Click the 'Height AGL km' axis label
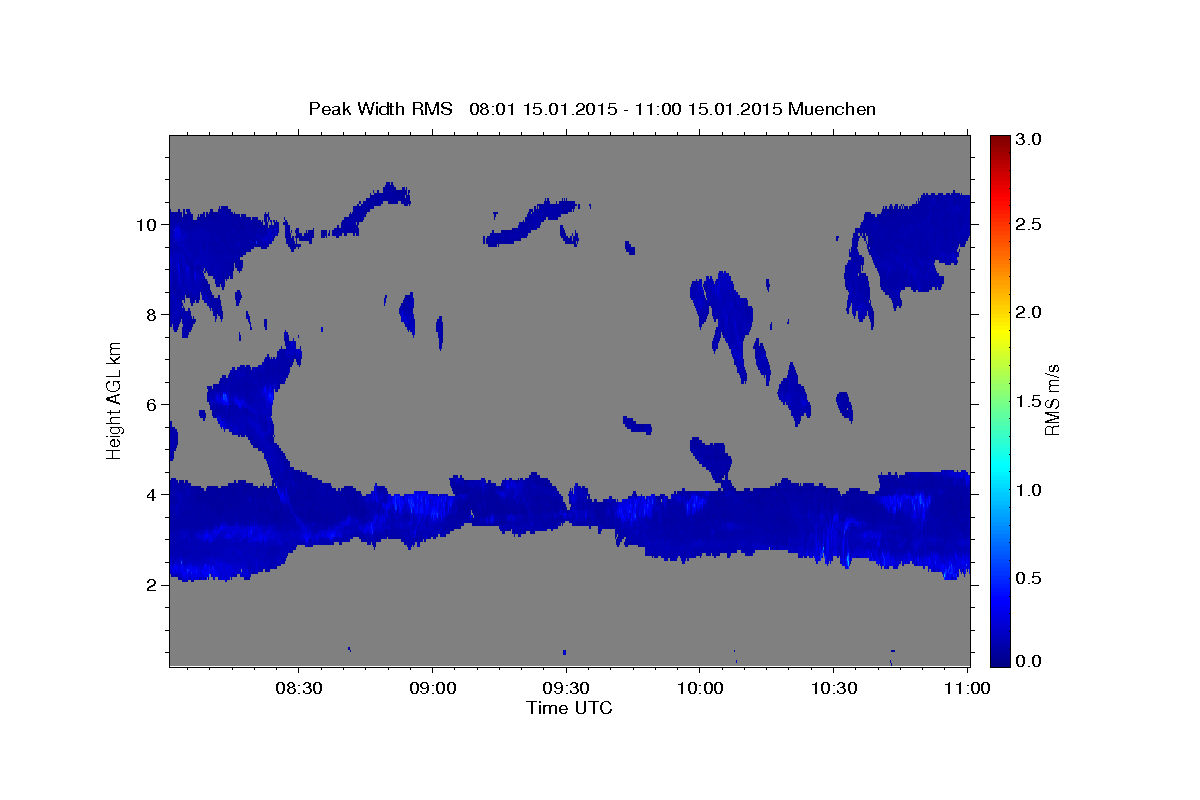The height and width of the screenshot is (800, 1200). coord(115,401)
